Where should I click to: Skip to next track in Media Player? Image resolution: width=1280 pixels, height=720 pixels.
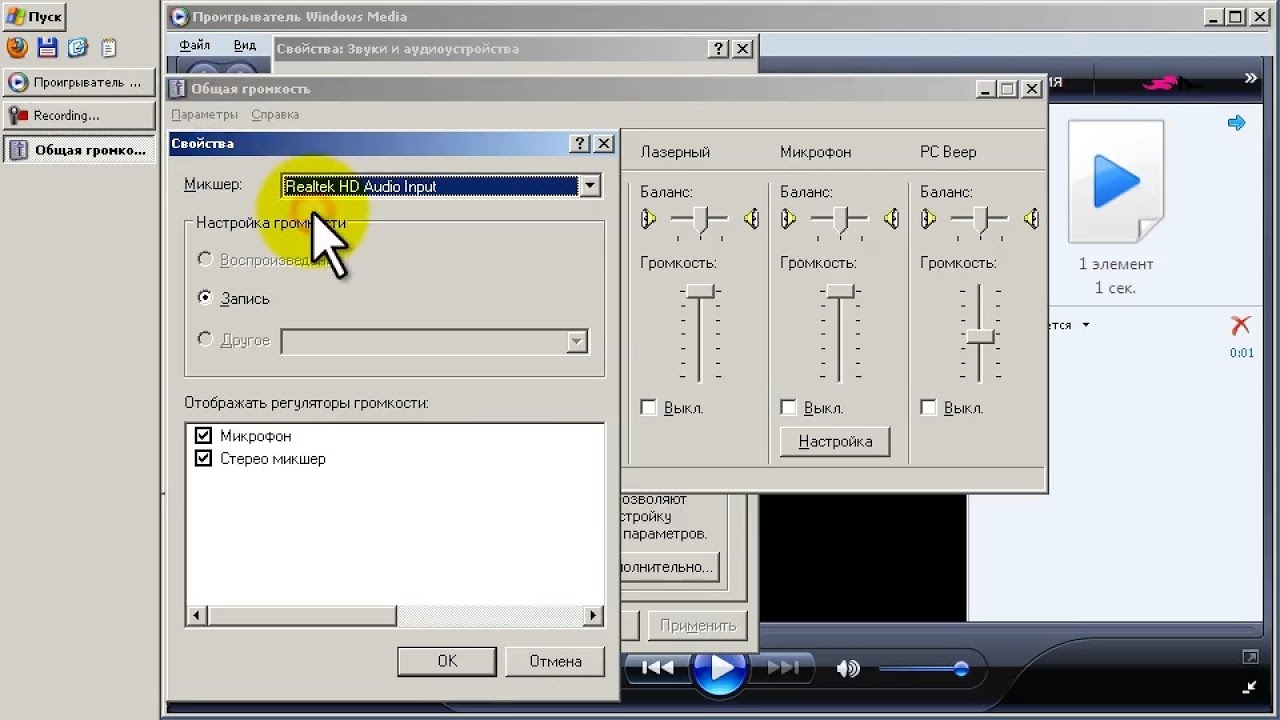pyautogui.click(x=783, y=668)
